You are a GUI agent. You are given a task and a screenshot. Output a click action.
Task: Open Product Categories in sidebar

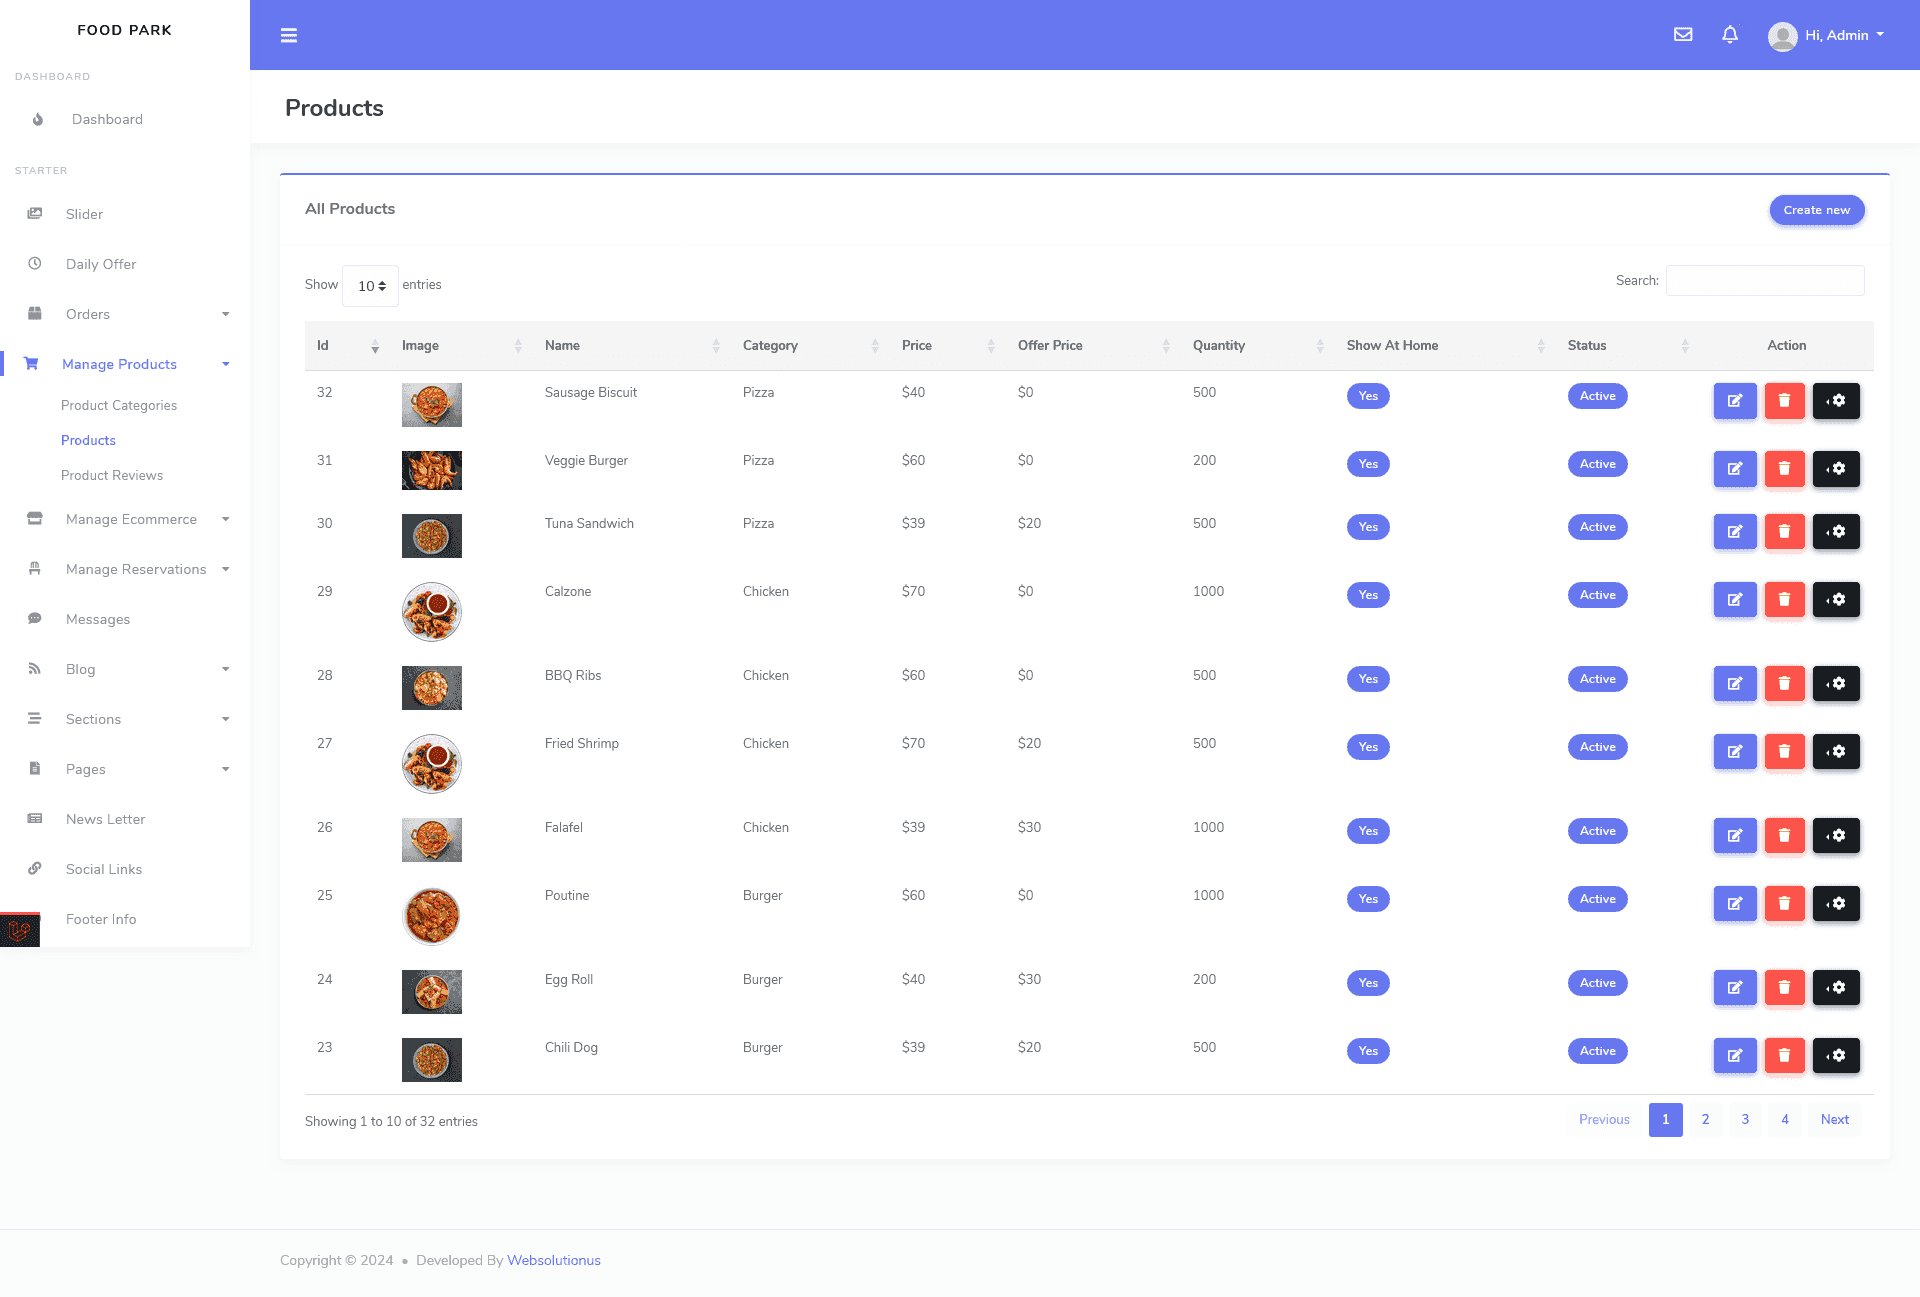coord(119,406)
